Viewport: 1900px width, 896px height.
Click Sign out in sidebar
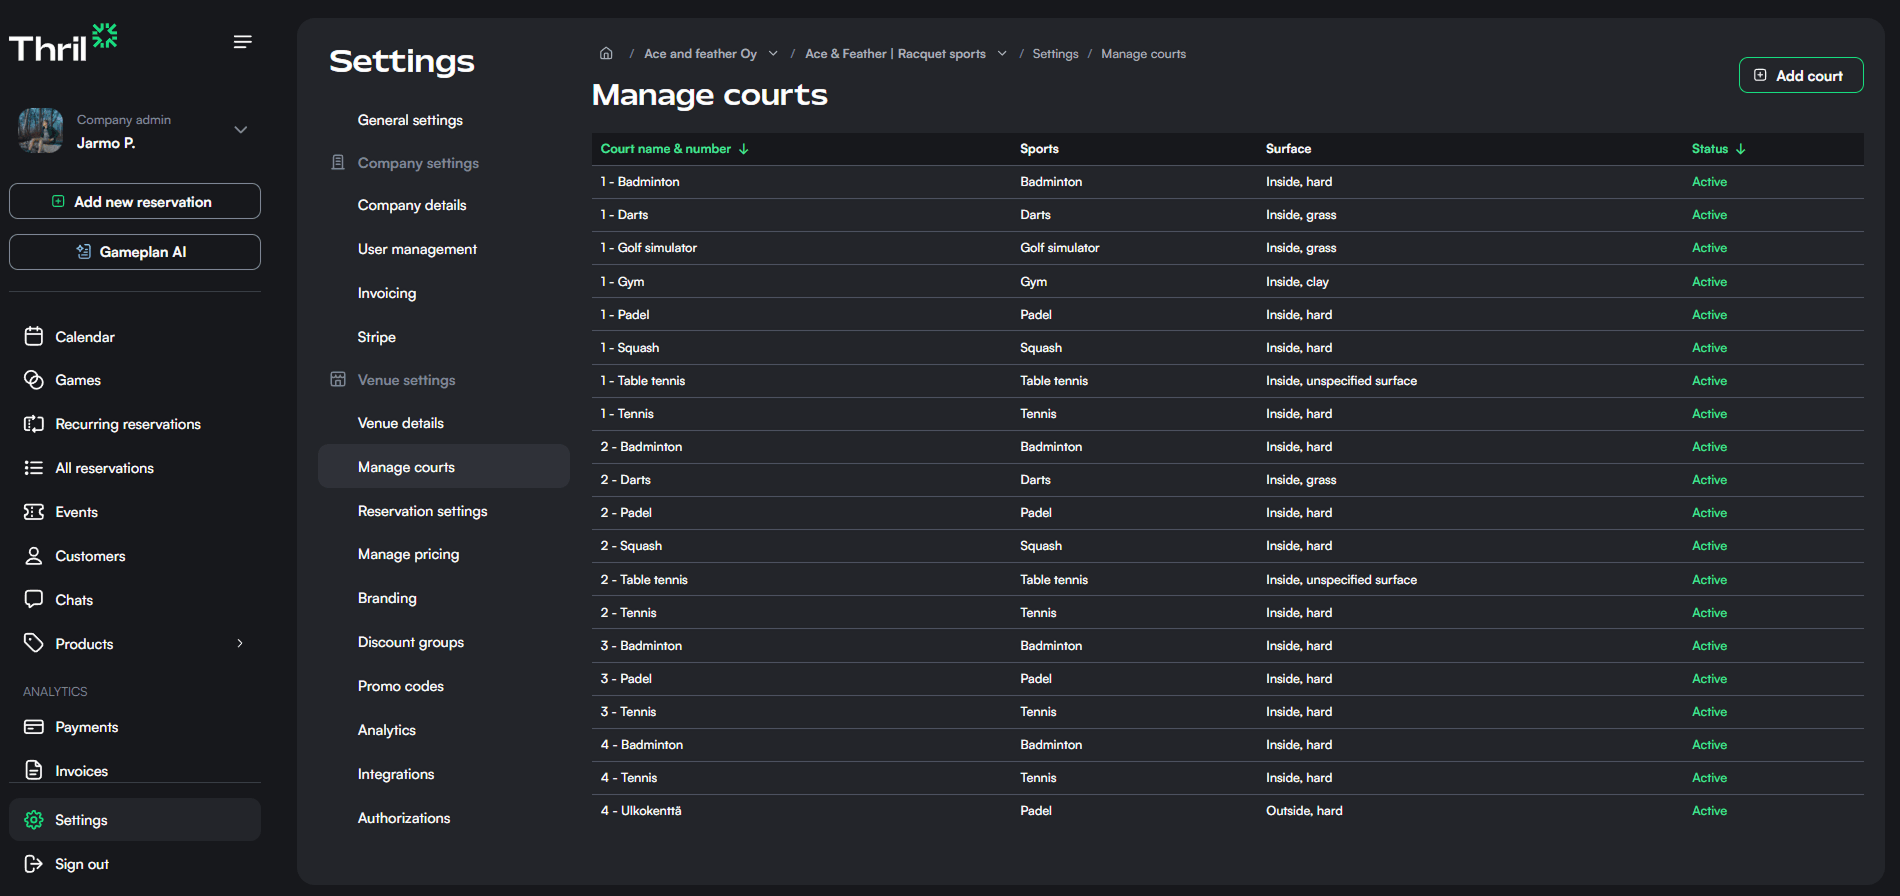pos(81,864)
